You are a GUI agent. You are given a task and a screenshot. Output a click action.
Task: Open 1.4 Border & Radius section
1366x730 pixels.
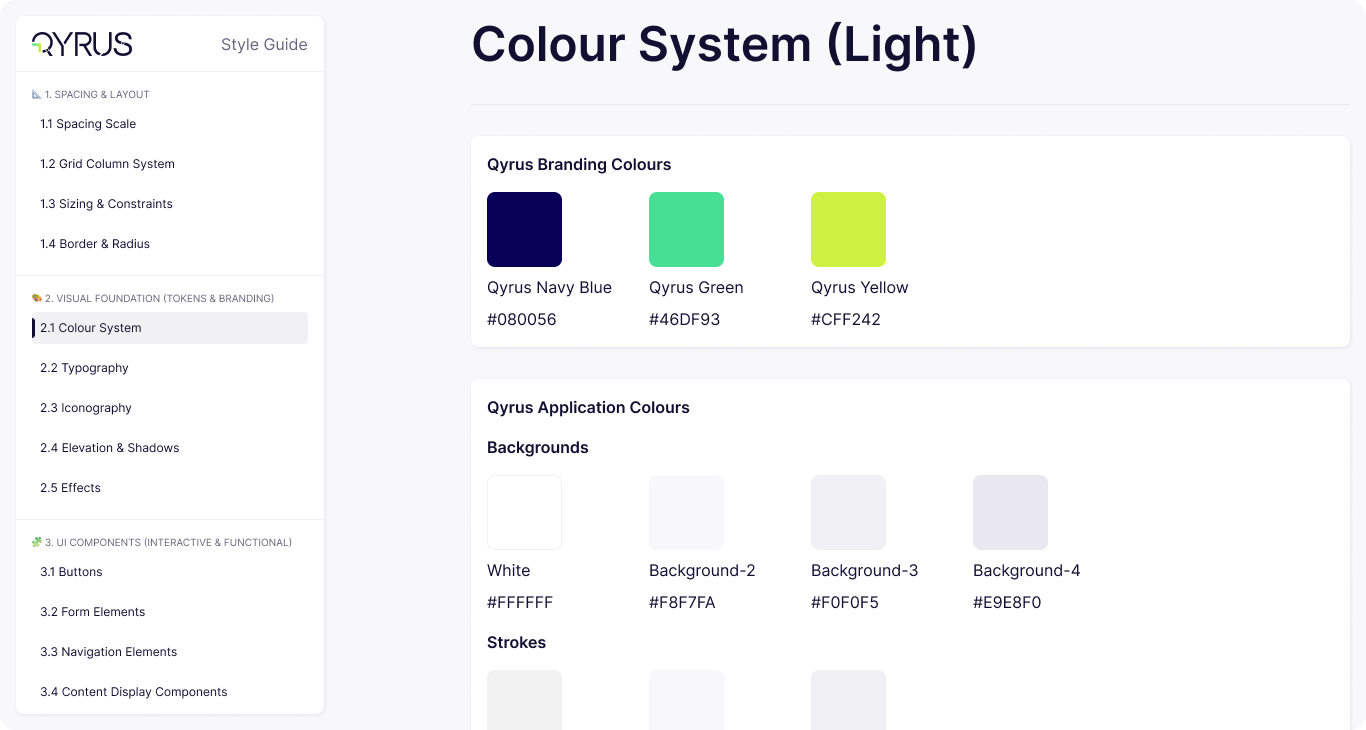coord(170,244)
